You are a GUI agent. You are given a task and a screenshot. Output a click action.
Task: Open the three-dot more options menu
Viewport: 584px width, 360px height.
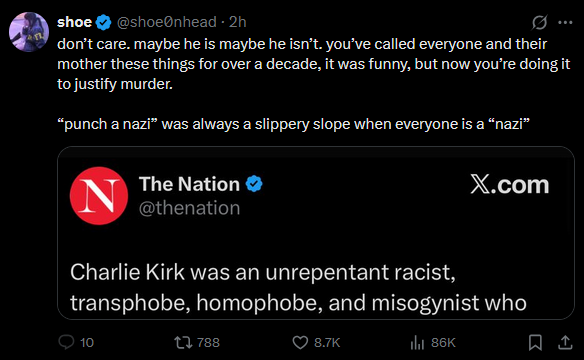[x=565, y=22]
